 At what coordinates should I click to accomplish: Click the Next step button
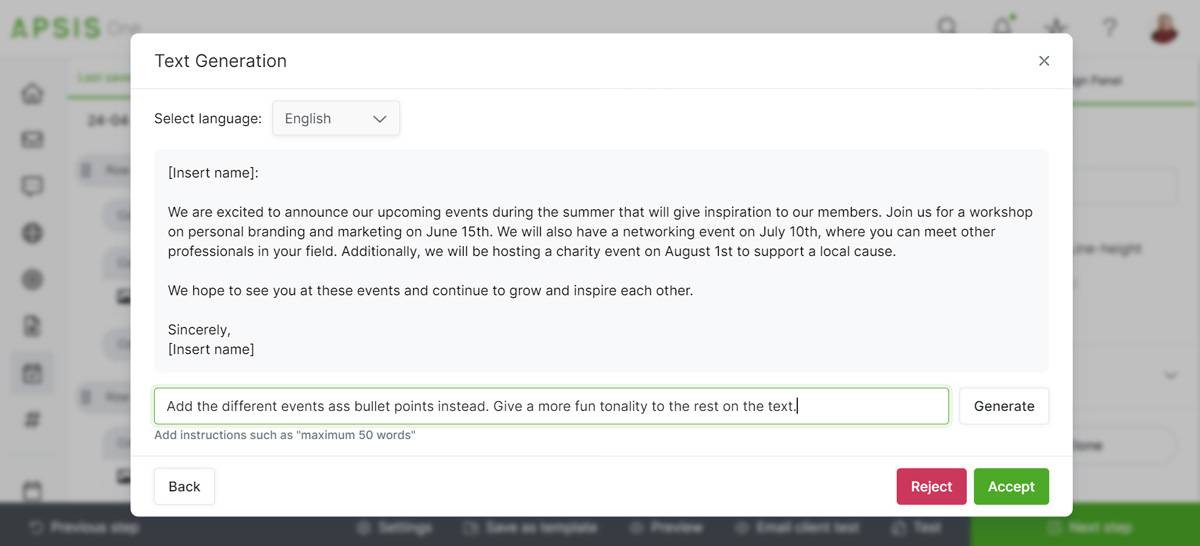point(1087,526)
